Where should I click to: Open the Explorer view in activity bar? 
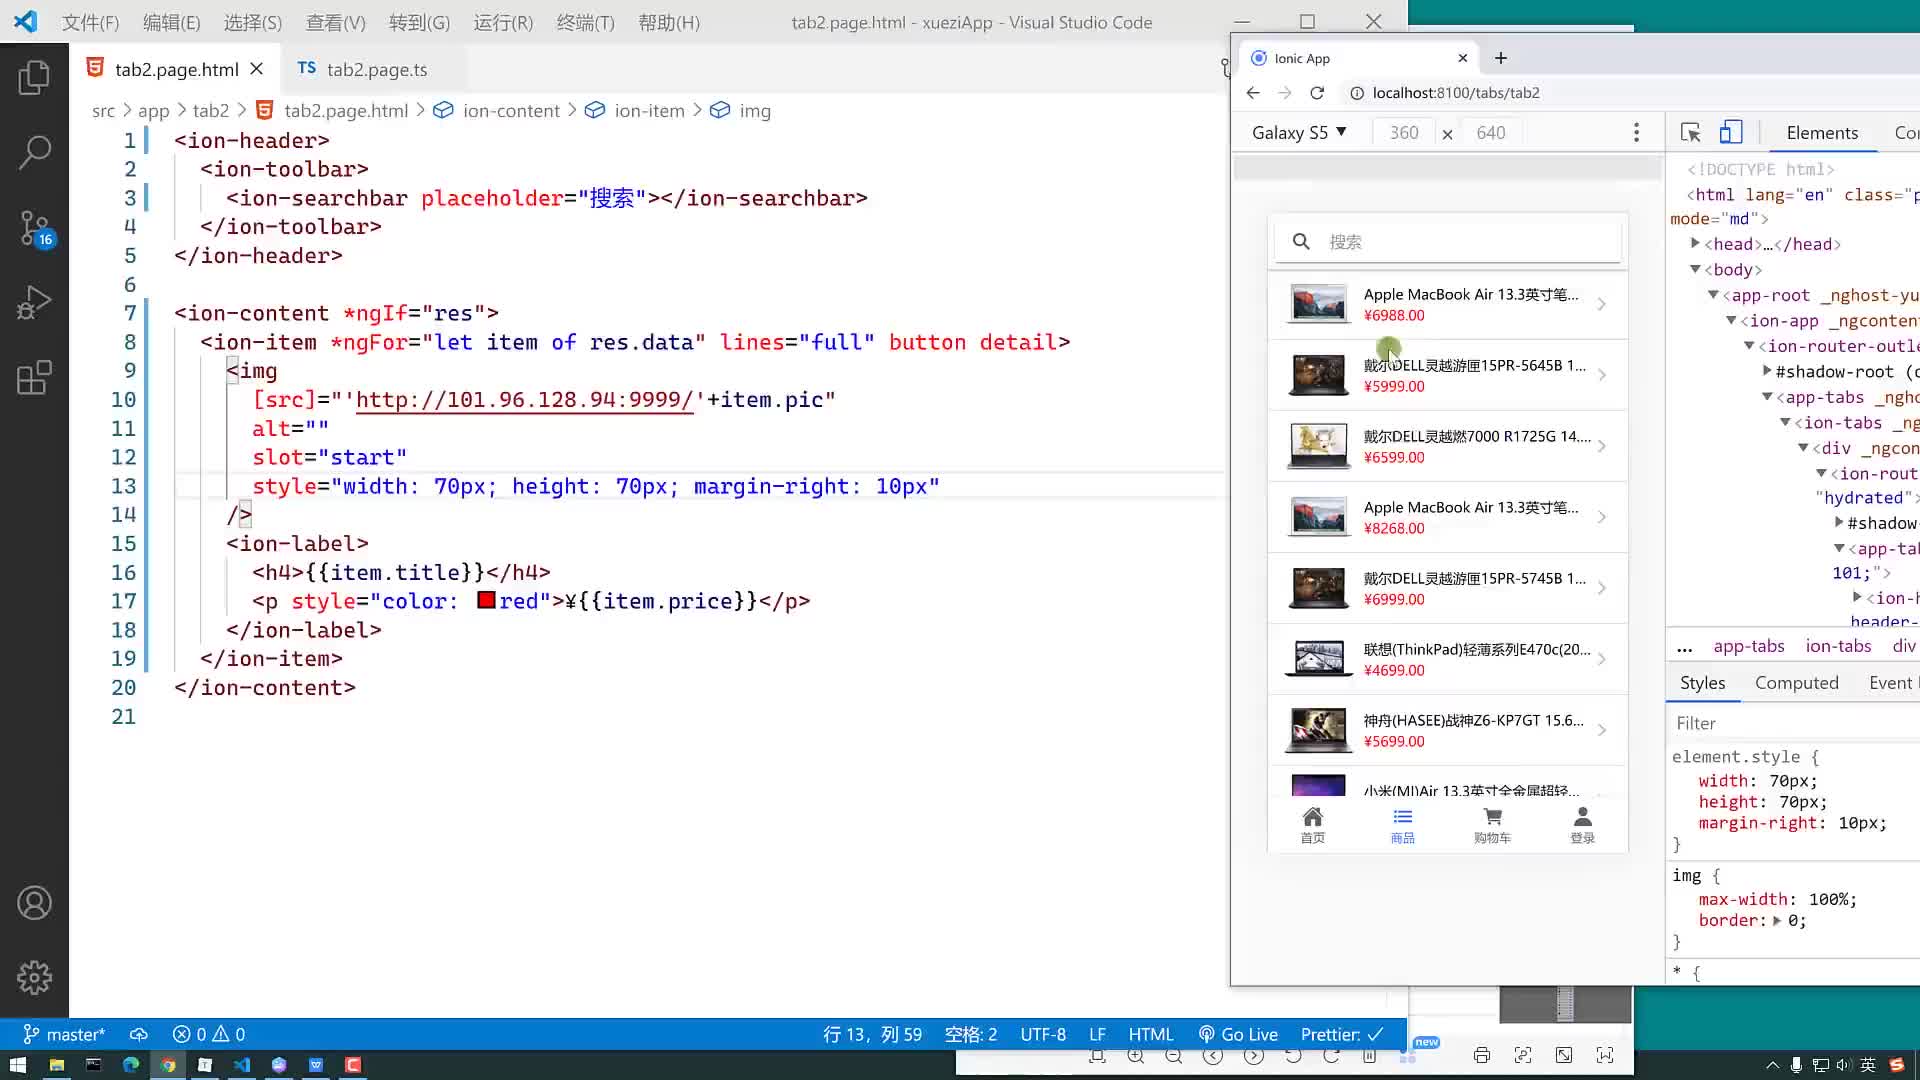(x=34, y=77)
